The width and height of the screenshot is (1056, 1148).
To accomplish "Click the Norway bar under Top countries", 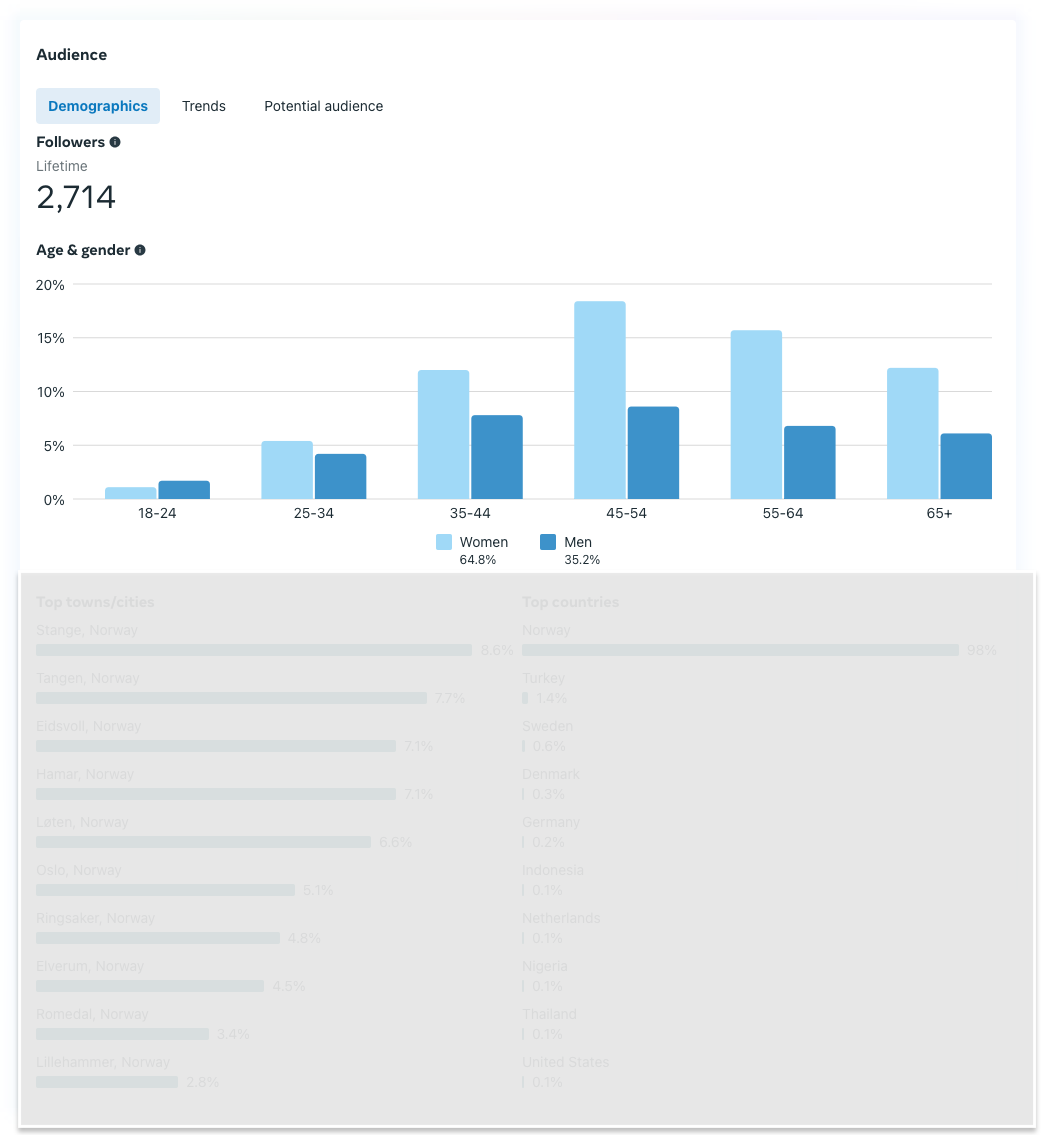I will (x=740, y=650).
